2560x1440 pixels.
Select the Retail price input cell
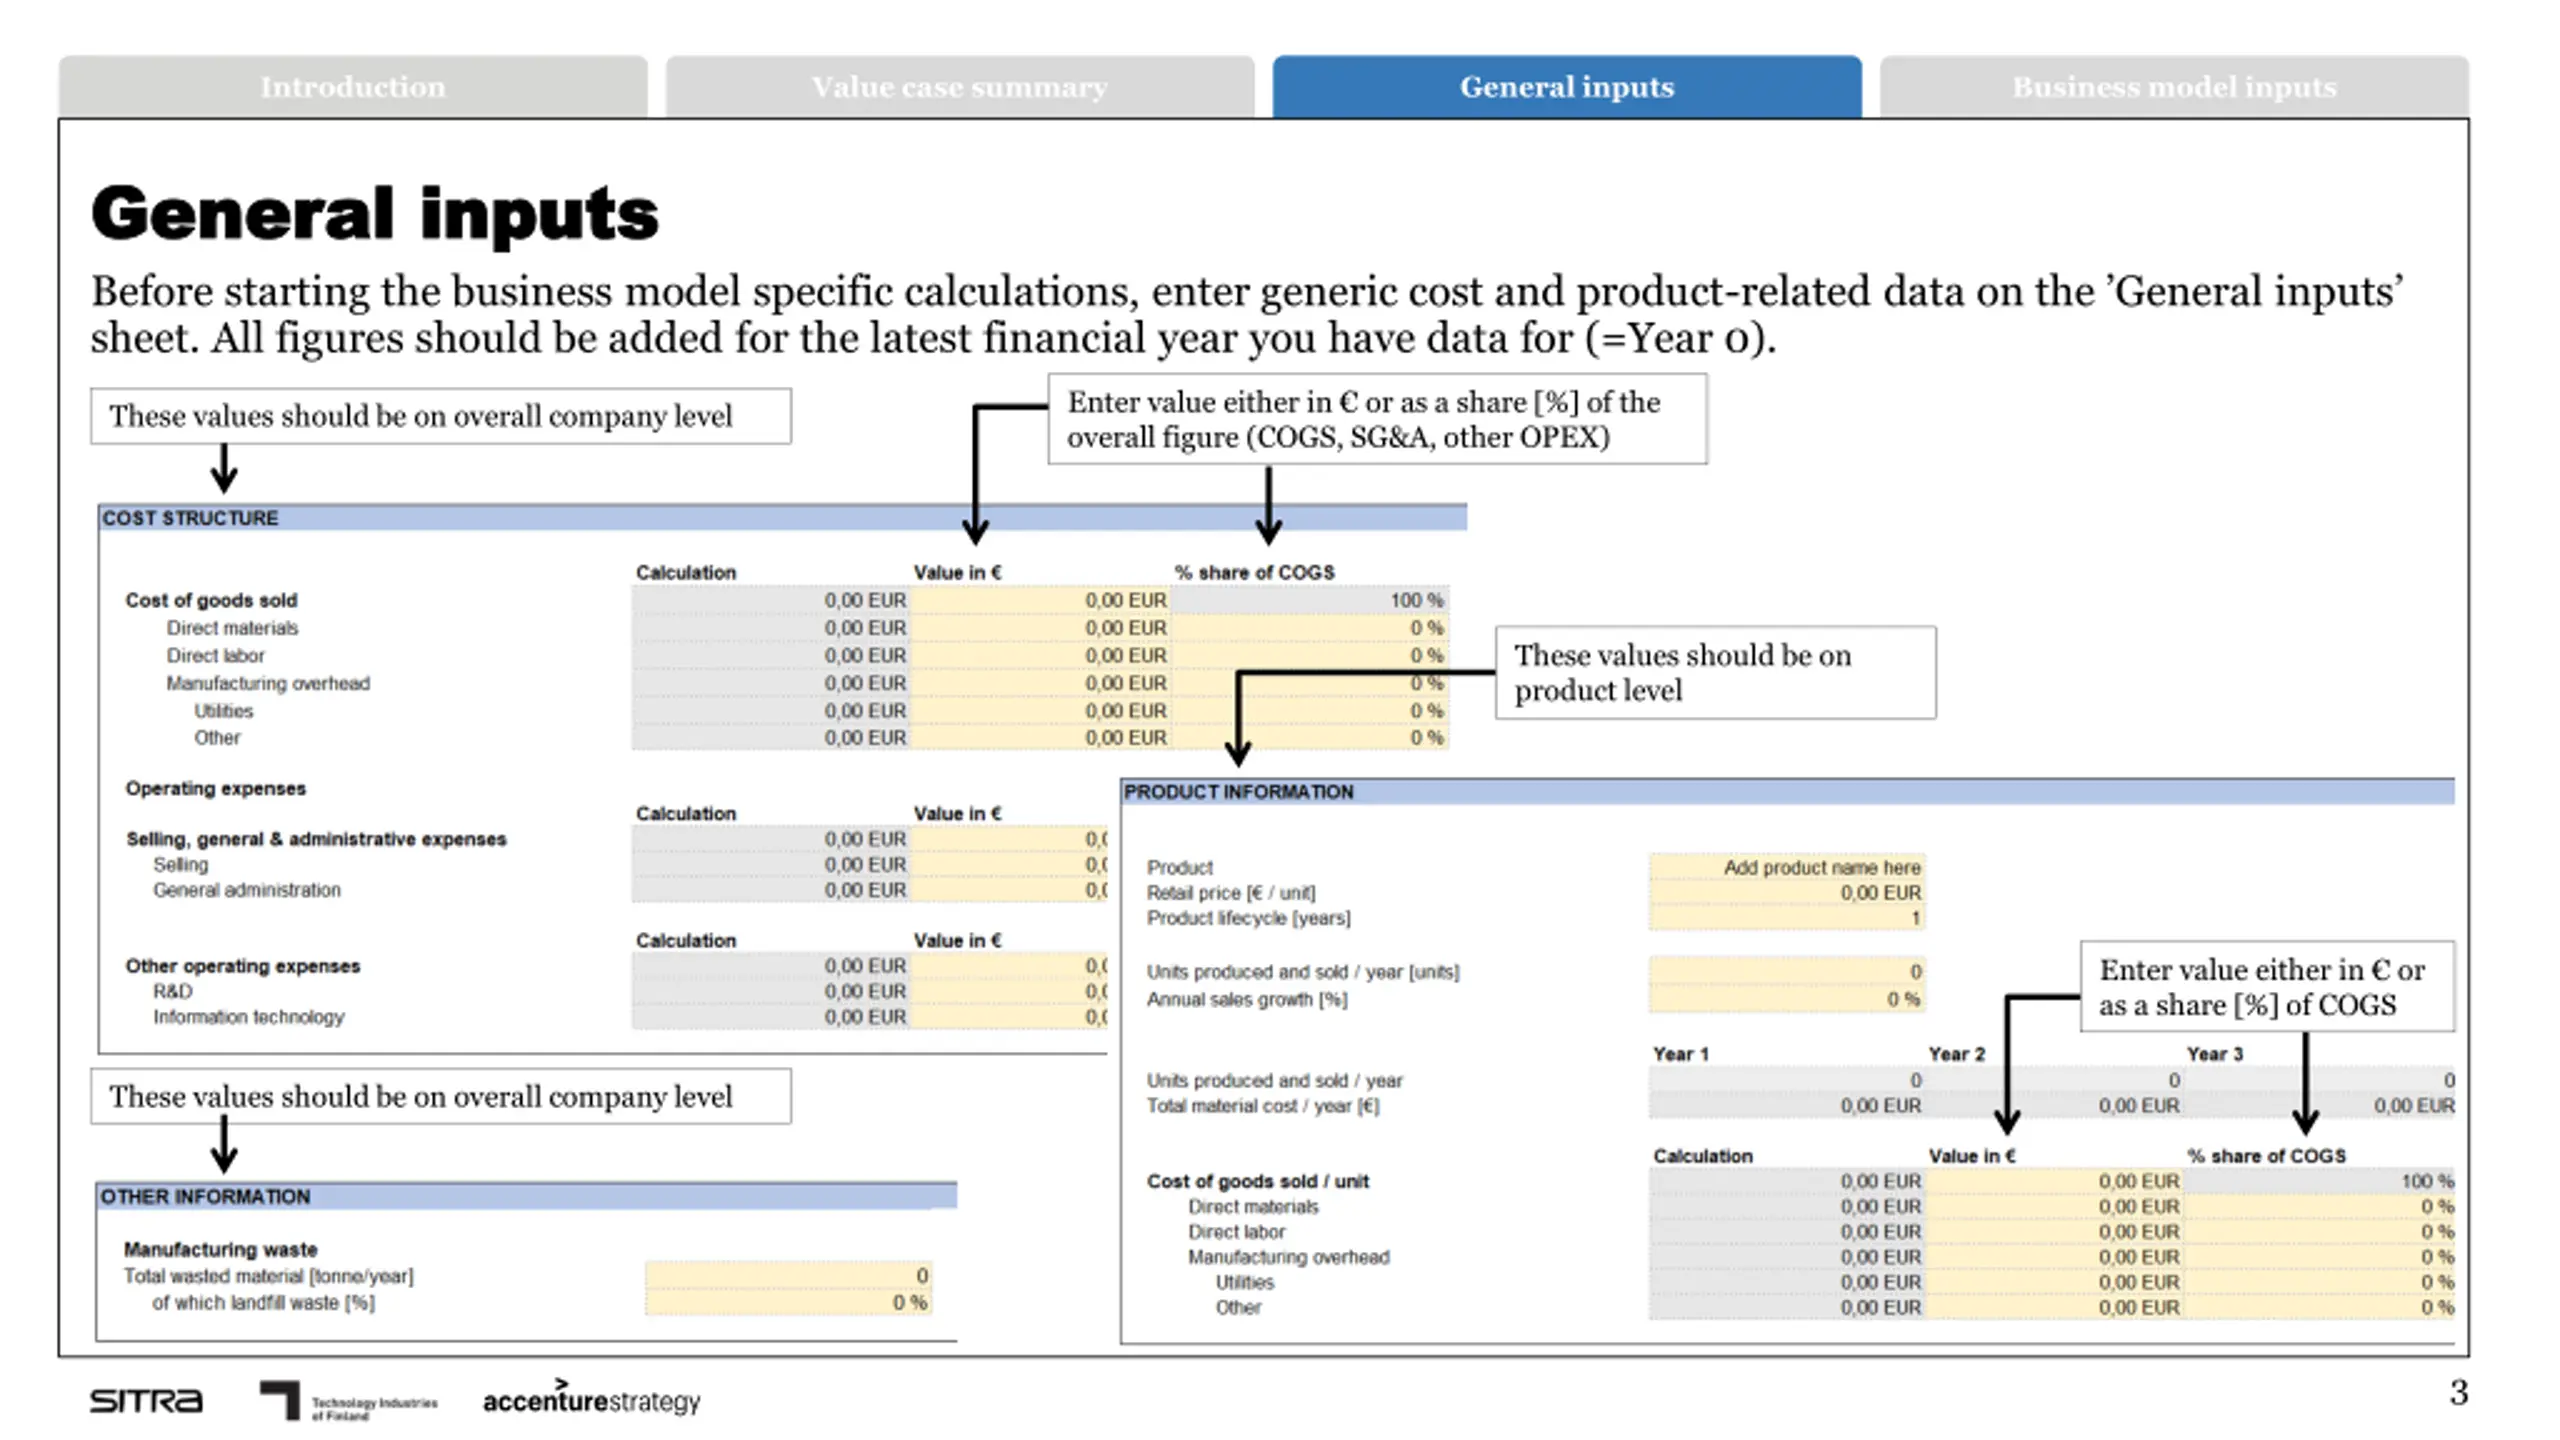pyautogui.click(x=1787, y=892)
